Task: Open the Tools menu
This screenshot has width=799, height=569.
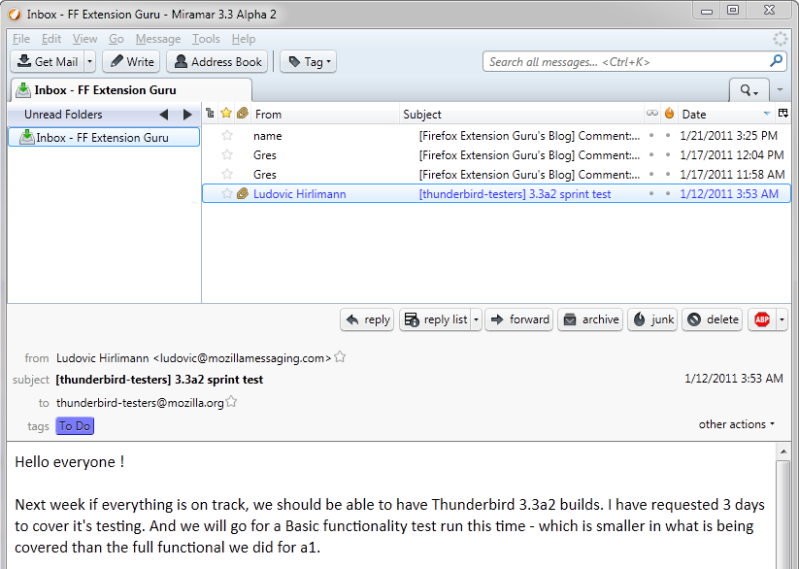Action: [206, 39]
